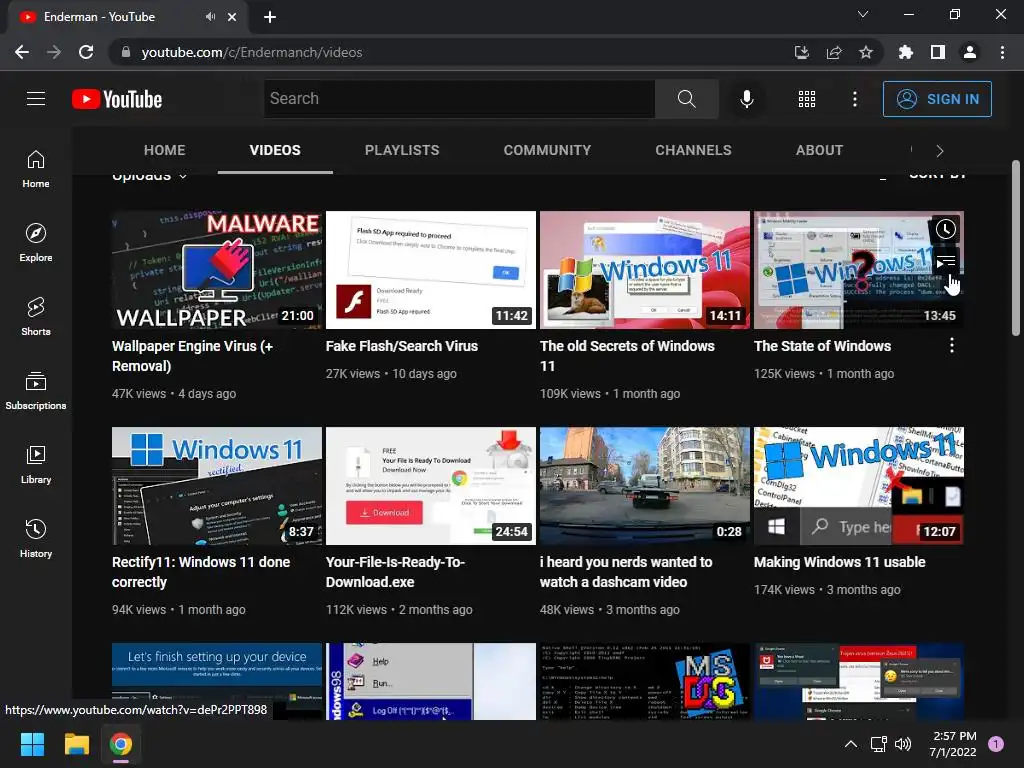Viewport: 1024px width, 768px height.
Task: Open Shorts in the sidebar
Action: 36,317
